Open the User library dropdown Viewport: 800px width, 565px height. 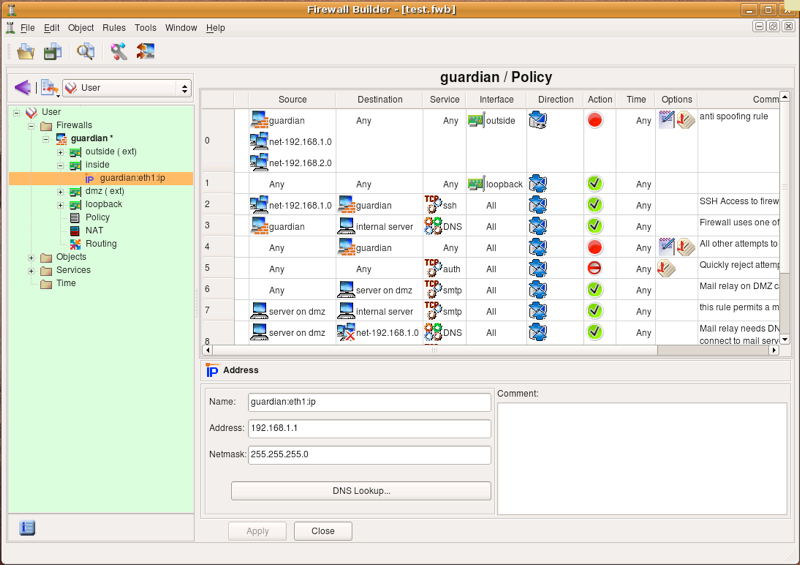coord(127,88)
